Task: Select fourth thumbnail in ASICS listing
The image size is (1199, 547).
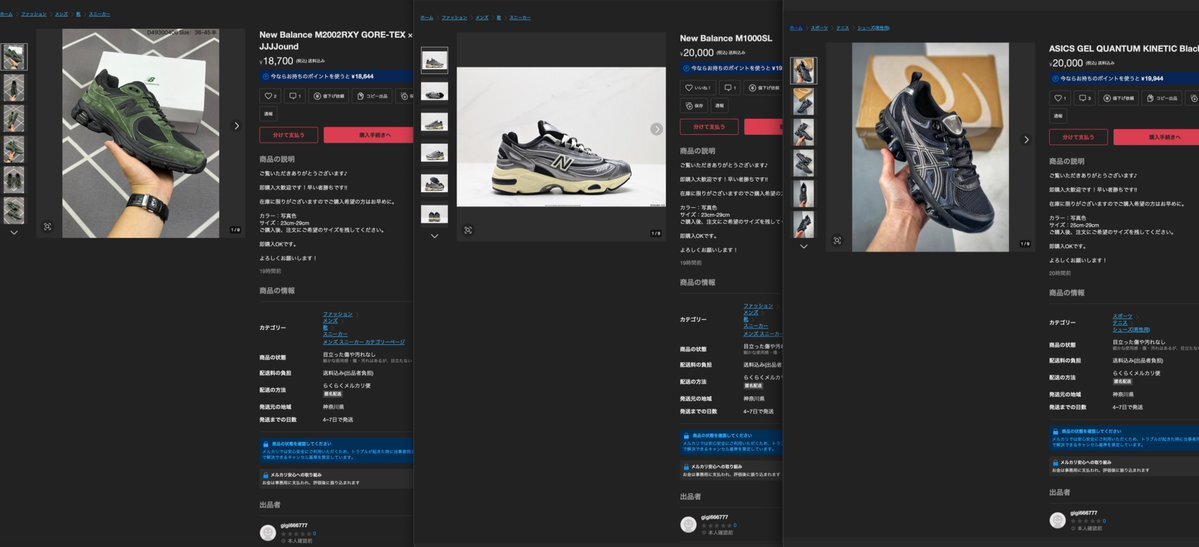Action: pyautogui.click(x=803, y=162)
